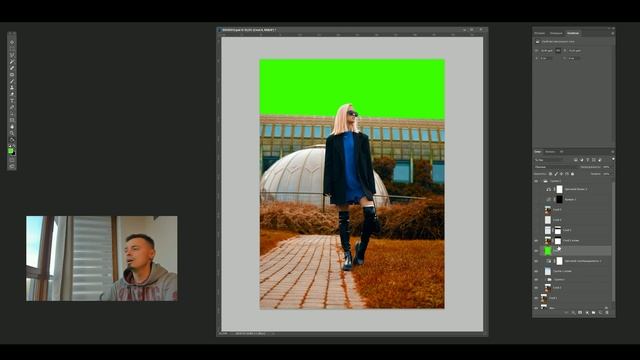Click the X position field in Properties
Image resolution: width=640 pixels, height=360 pixels.
(x=547, y=58)
